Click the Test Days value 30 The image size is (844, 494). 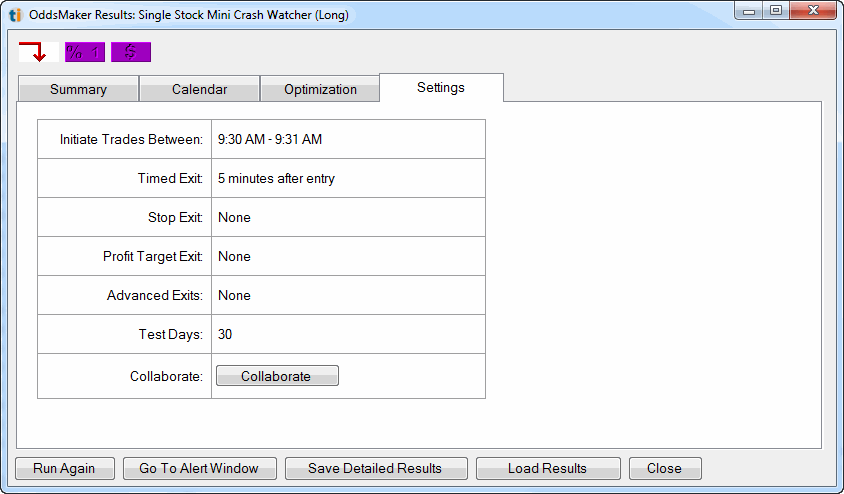click(x=225, y=334)
